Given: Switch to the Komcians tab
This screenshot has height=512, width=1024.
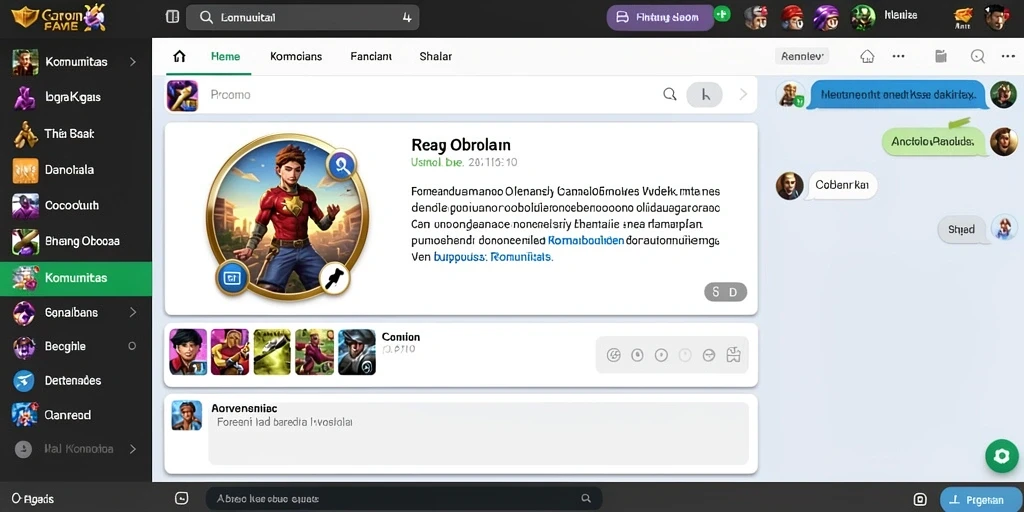Looking at the screenshot, I should click(296, 56).
